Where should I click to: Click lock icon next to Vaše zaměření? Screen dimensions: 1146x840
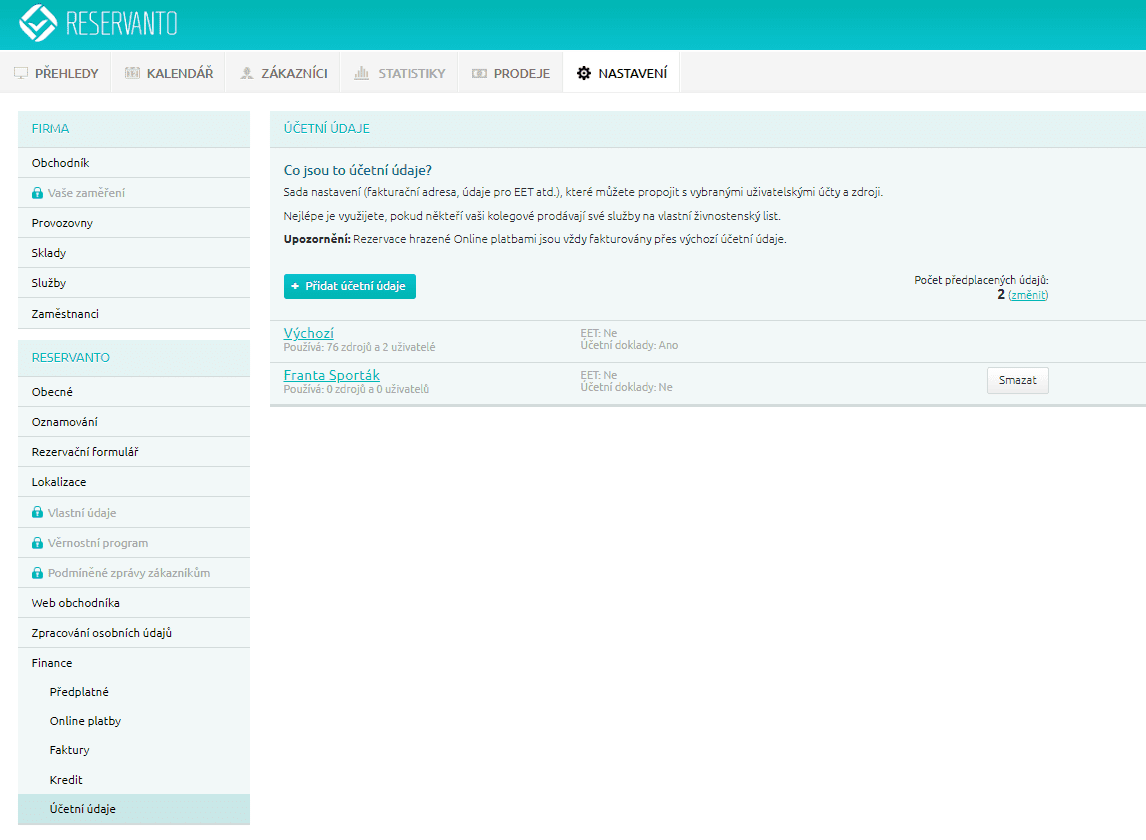pos(38,193)
